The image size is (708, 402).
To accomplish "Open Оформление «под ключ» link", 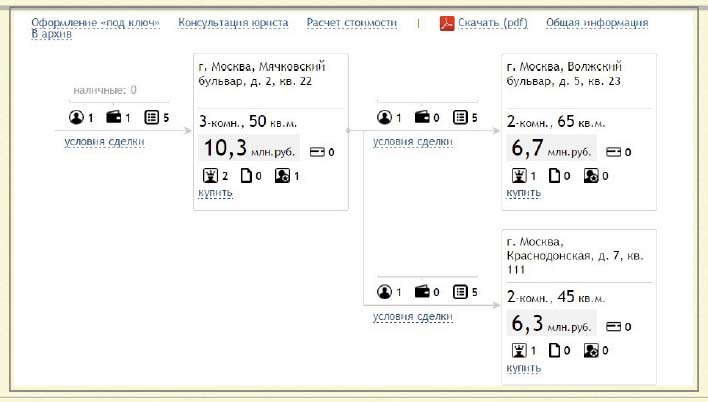I will pos(95,23).
